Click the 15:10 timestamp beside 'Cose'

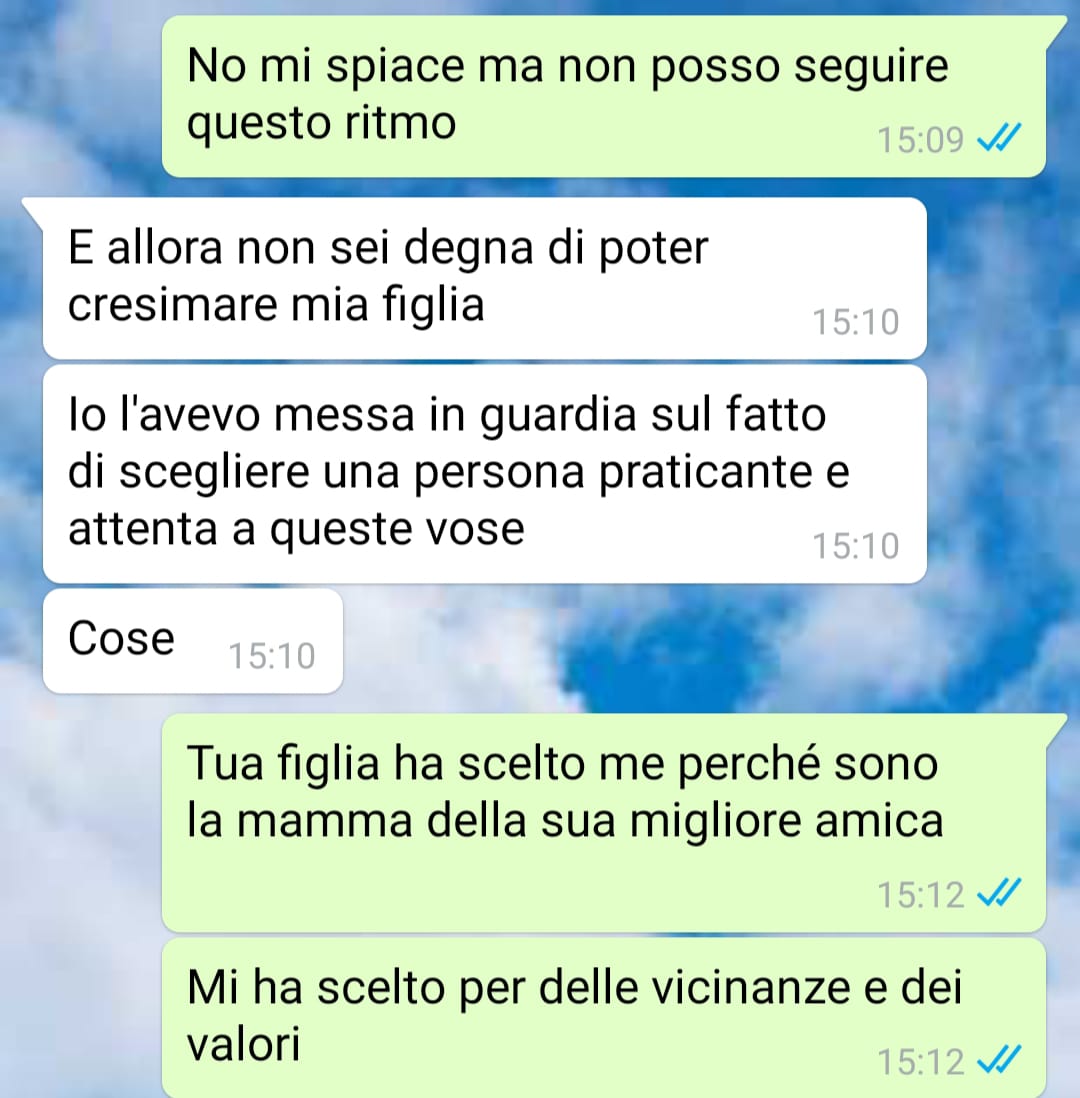tap(272, 656)
